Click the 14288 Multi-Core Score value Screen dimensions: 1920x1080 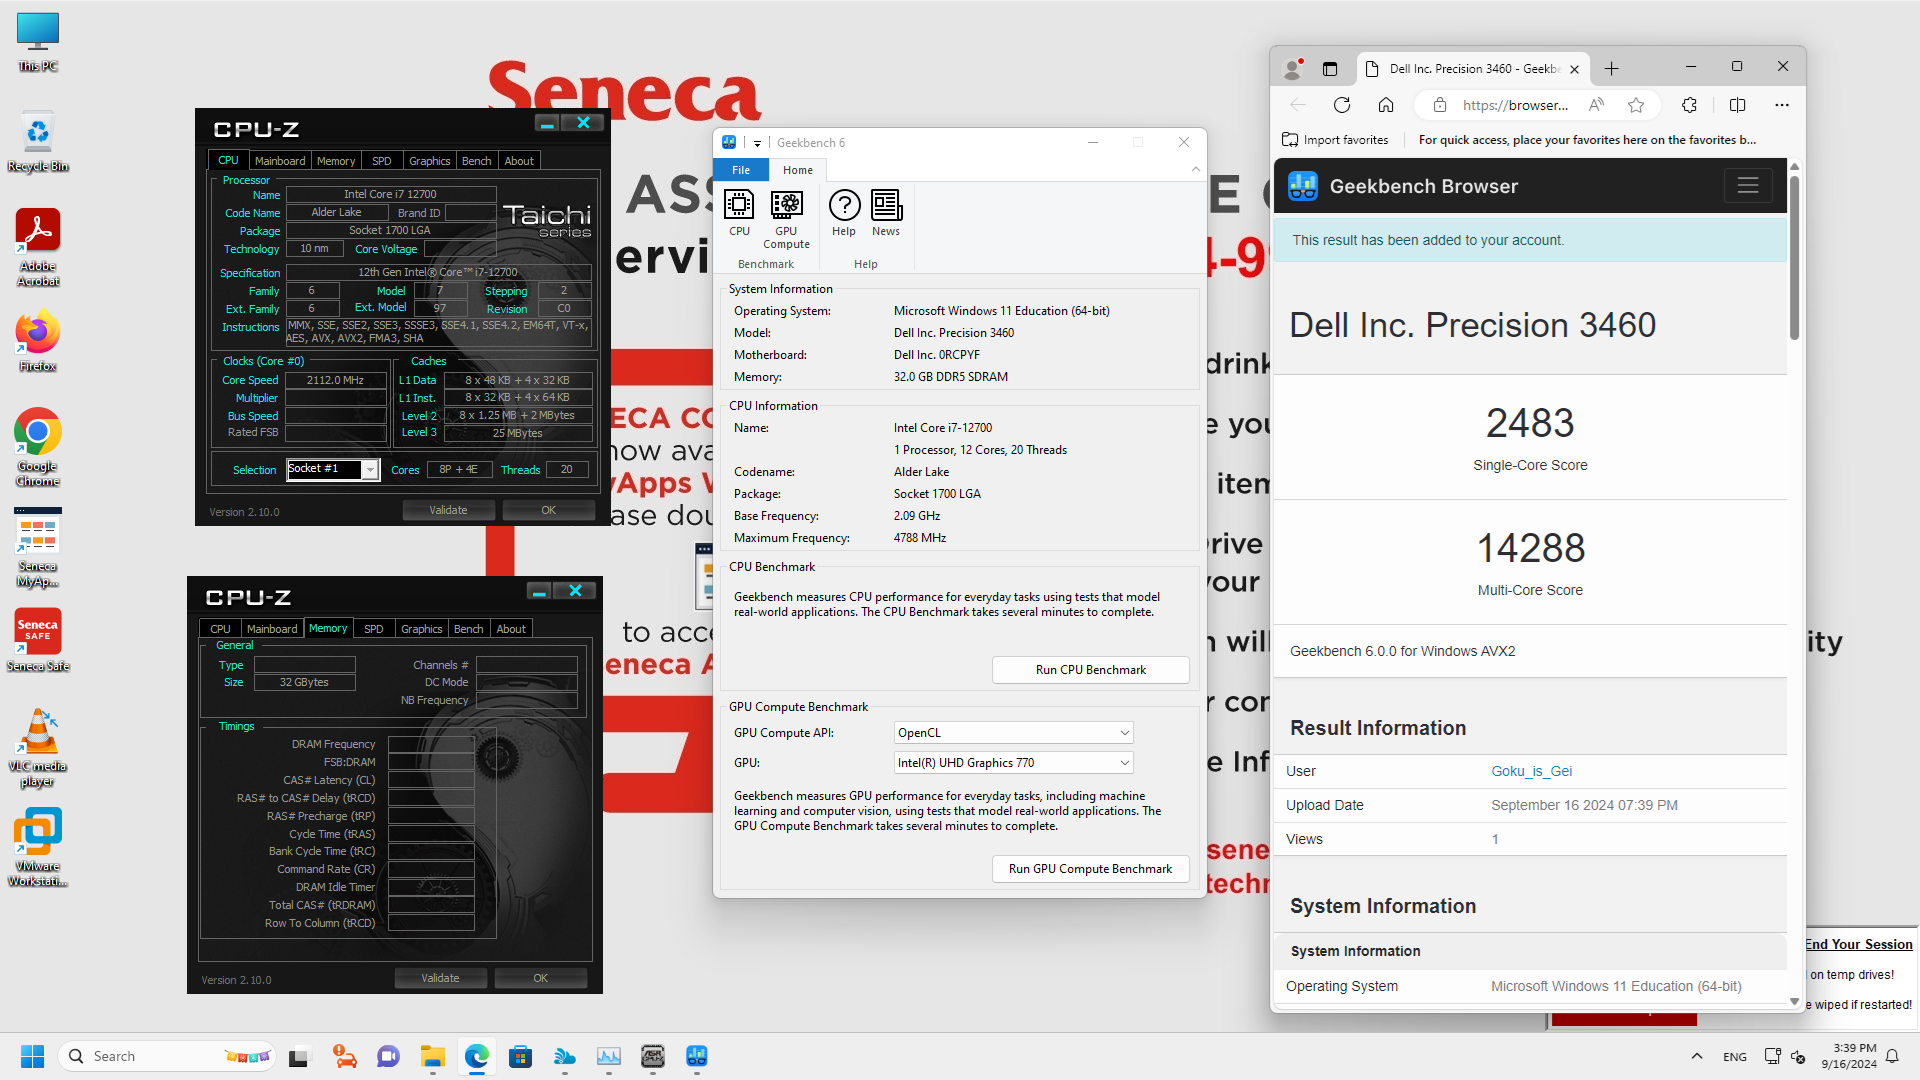click(1531, 548)
